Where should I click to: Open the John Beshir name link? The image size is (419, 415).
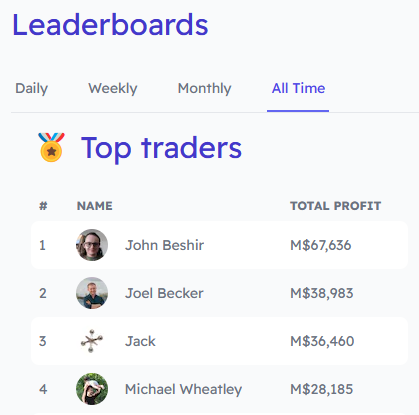[x=164, y=245]
